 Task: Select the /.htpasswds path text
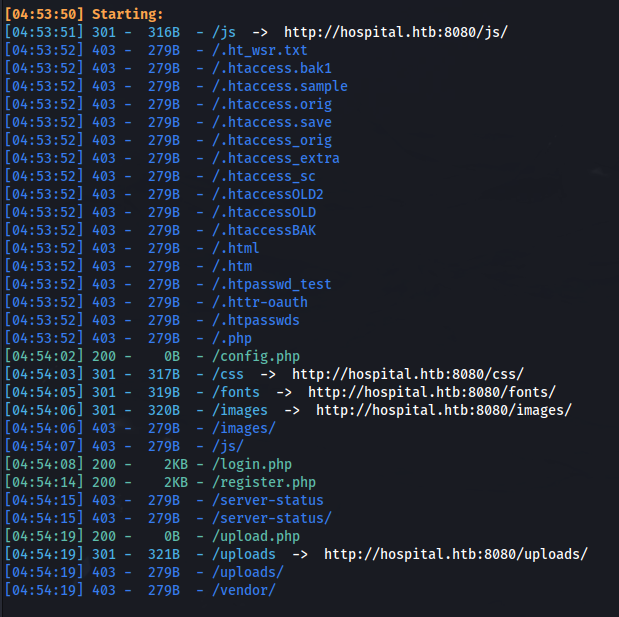tap(256, 320)
